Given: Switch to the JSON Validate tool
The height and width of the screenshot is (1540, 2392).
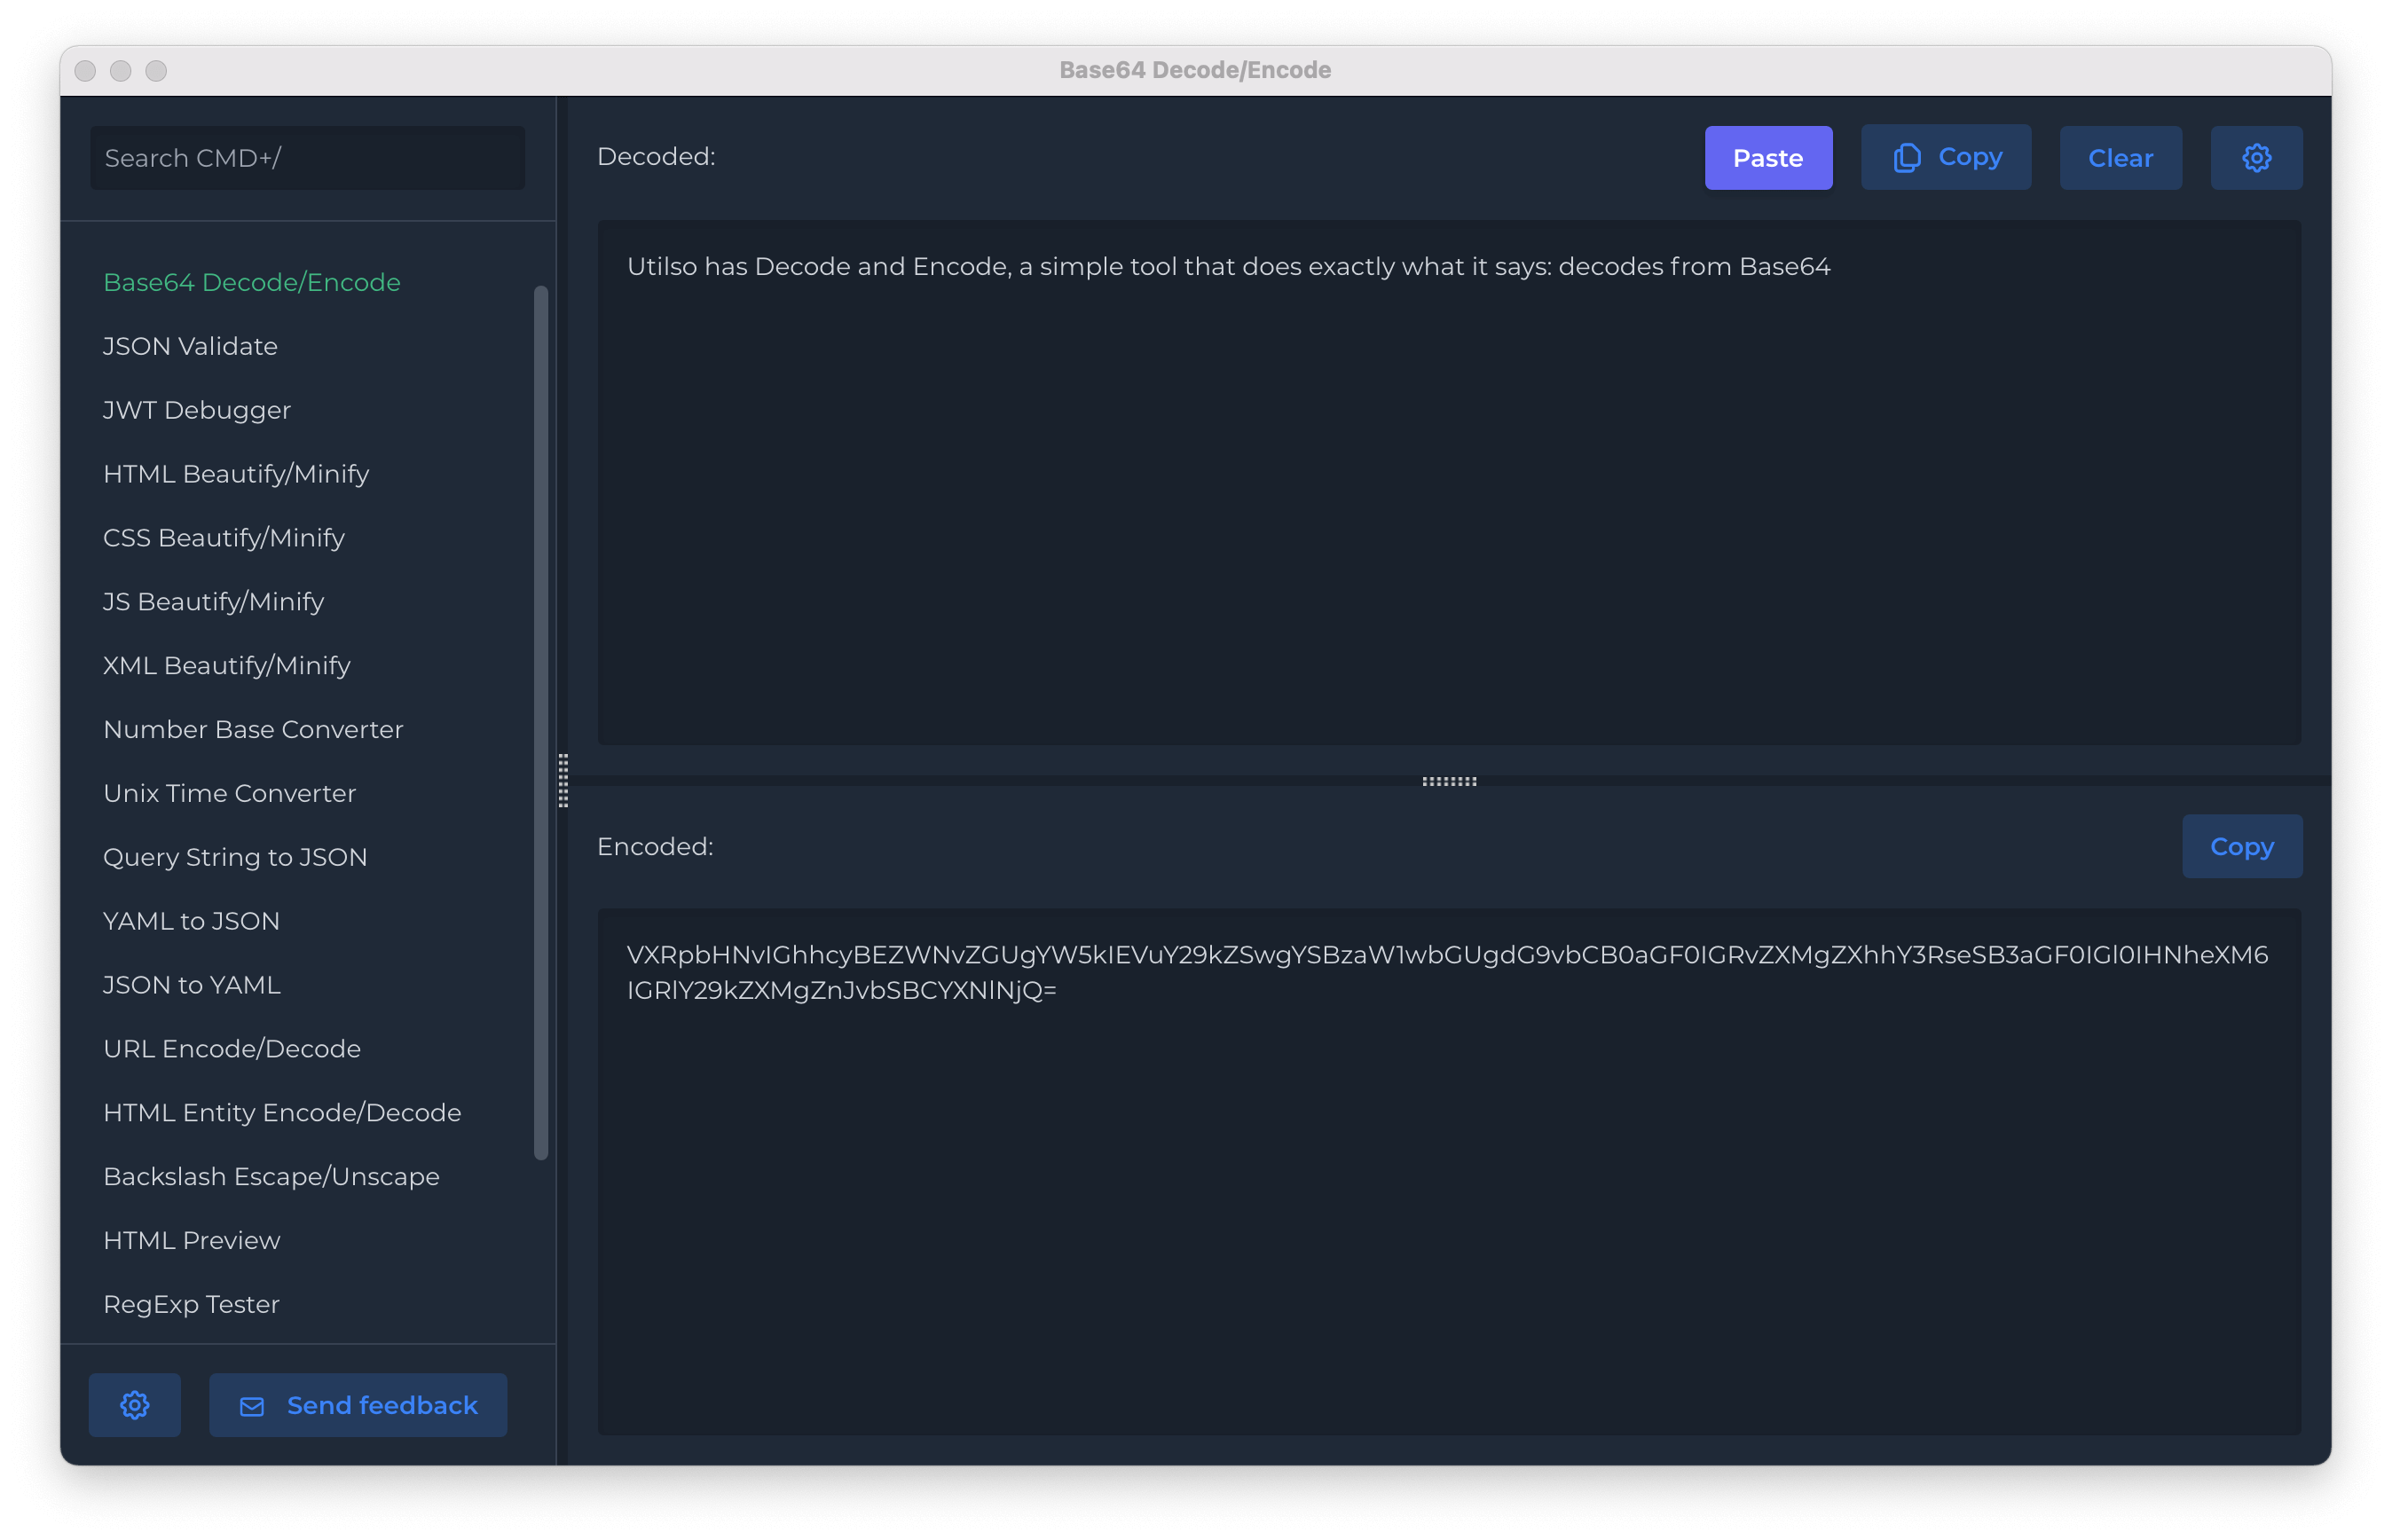Looking at the screenshot, I should (190, 346).
